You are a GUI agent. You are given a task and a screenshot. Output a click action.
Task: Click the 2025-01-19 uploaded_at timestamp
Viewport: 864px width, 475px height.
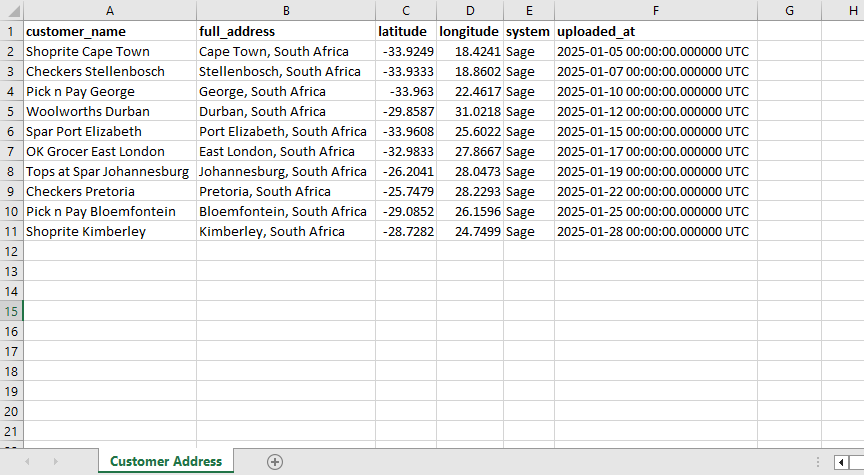tap(656, 171)
